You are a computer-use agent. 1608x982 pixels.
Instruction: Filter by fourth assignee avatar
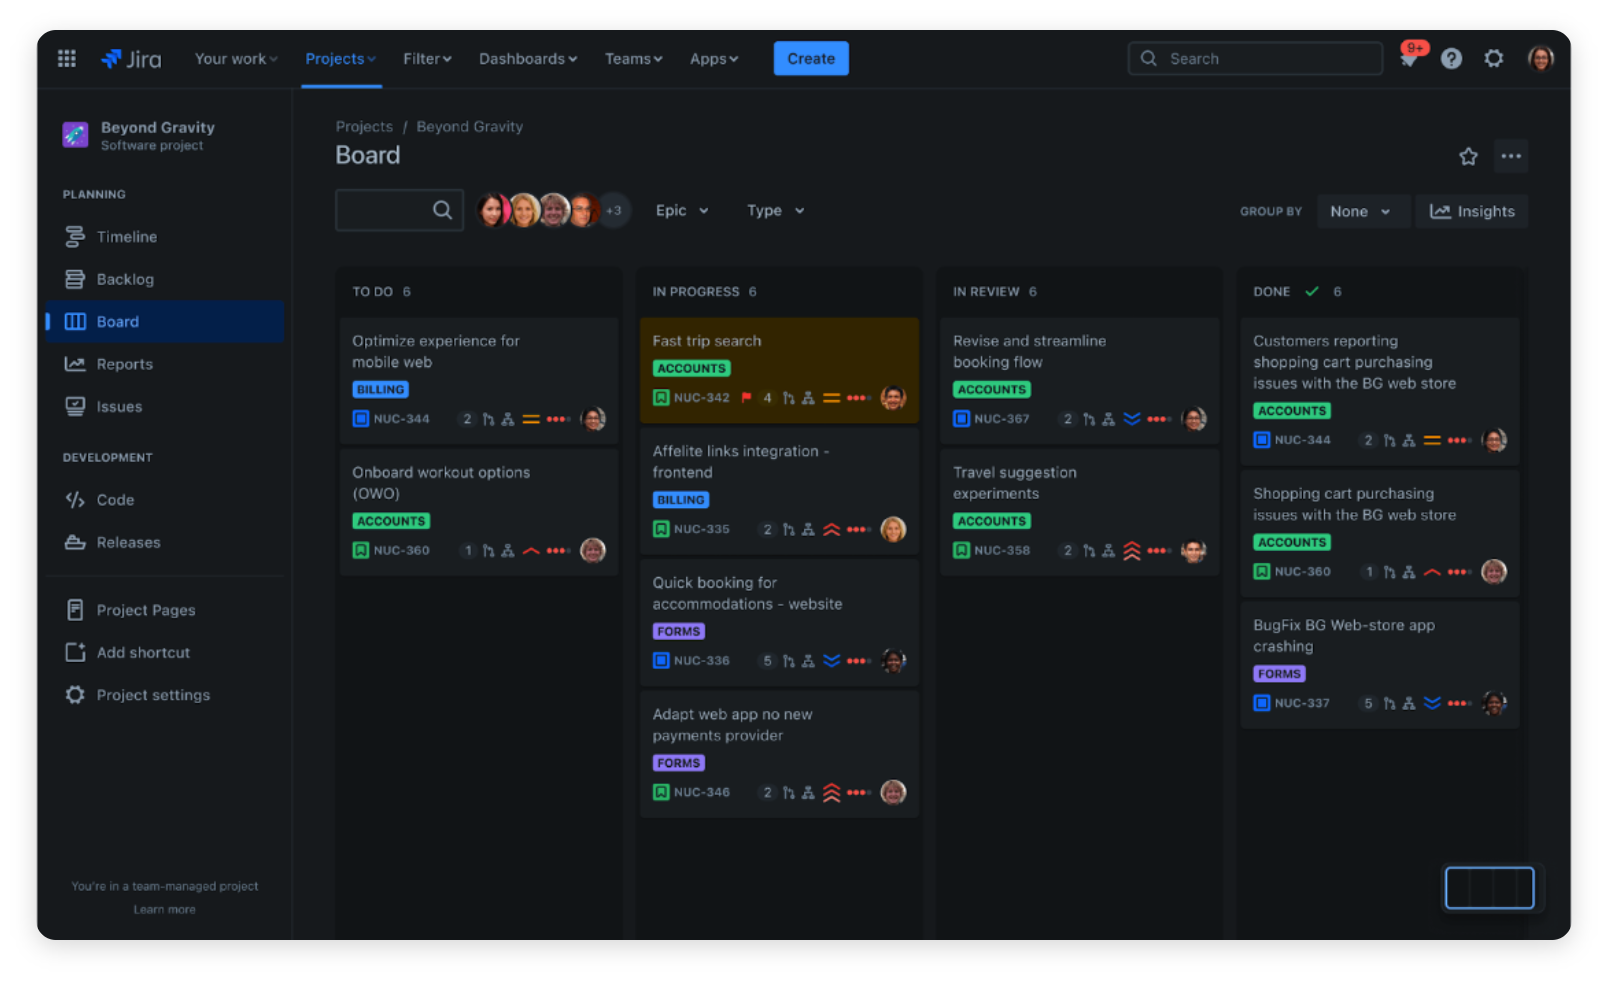click(x=584, y=210)
